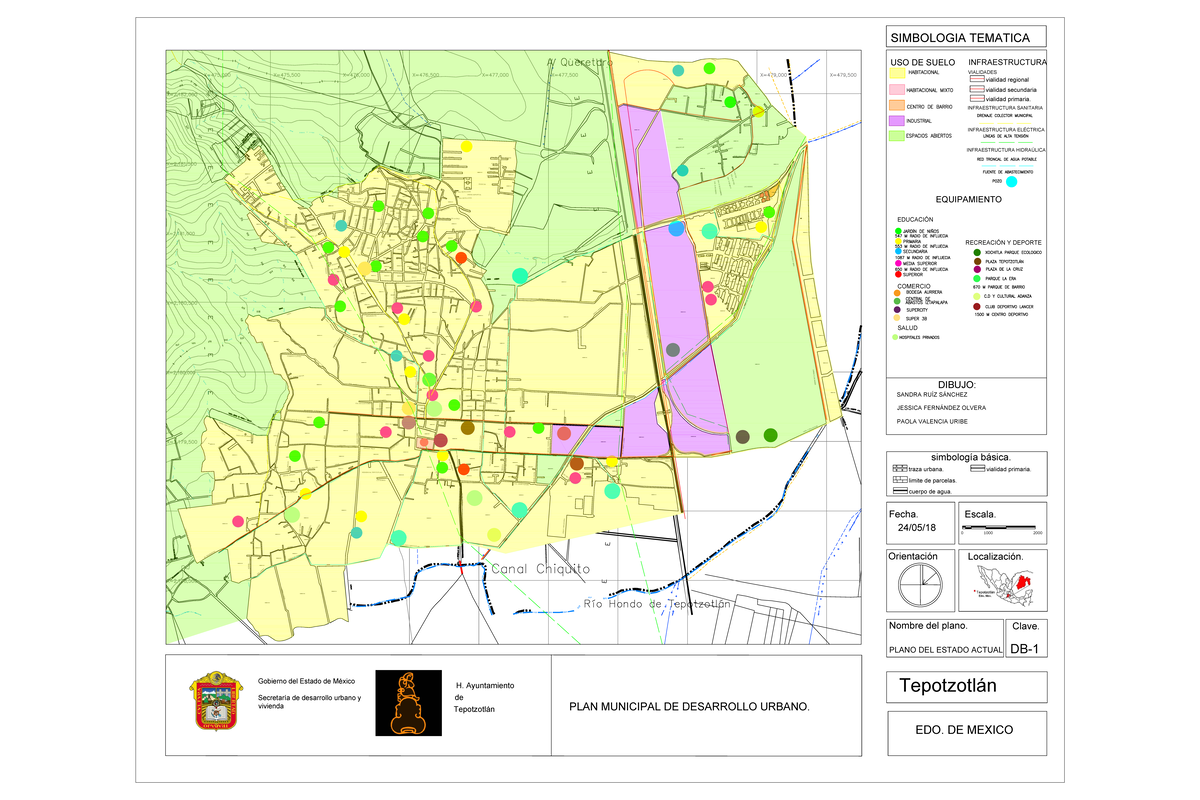The width and height of the screenshot is (1200, 800).
Task: Click the Mexico localization mini-map
Action: pyautogui.click(x=1007, y=584)
